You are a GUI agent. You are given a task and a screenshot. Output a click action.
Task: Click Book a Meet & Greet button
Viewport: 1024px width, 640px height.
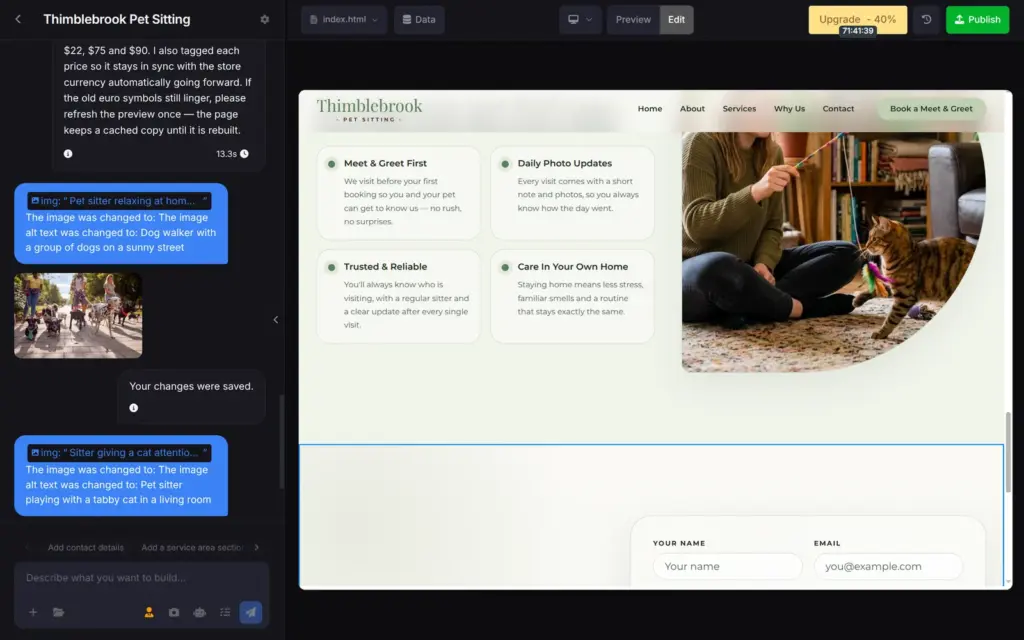[x=931, y=109]
